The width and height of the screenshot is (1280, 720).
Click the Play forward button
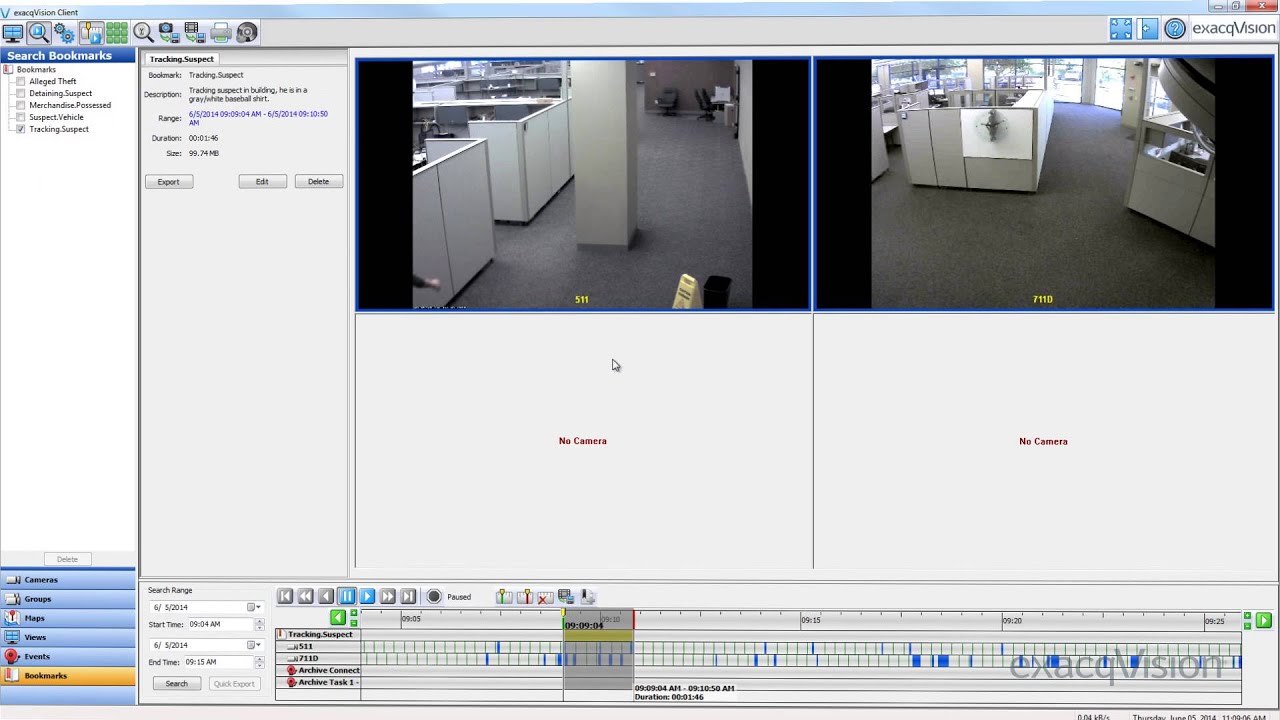pyautogui.click(x=367, y=596)
